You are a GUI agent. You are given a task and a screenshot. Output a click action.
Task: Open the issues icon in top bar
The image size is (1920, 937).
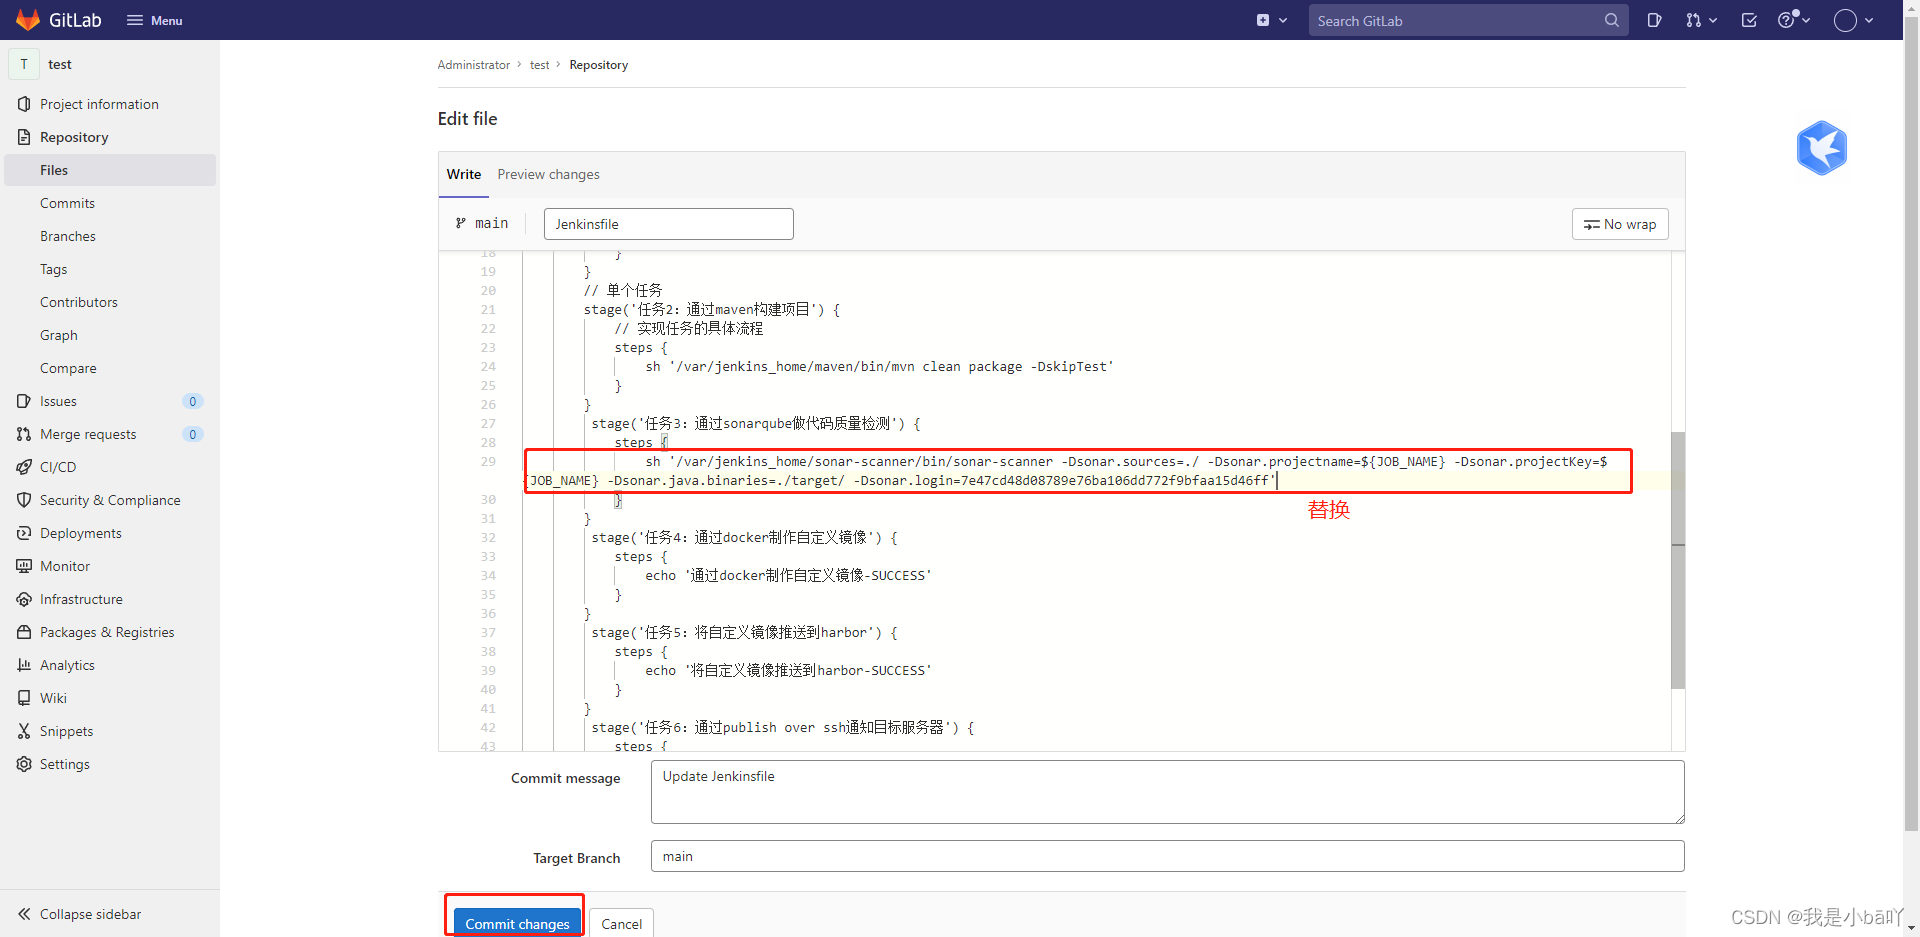(1654, 20)
